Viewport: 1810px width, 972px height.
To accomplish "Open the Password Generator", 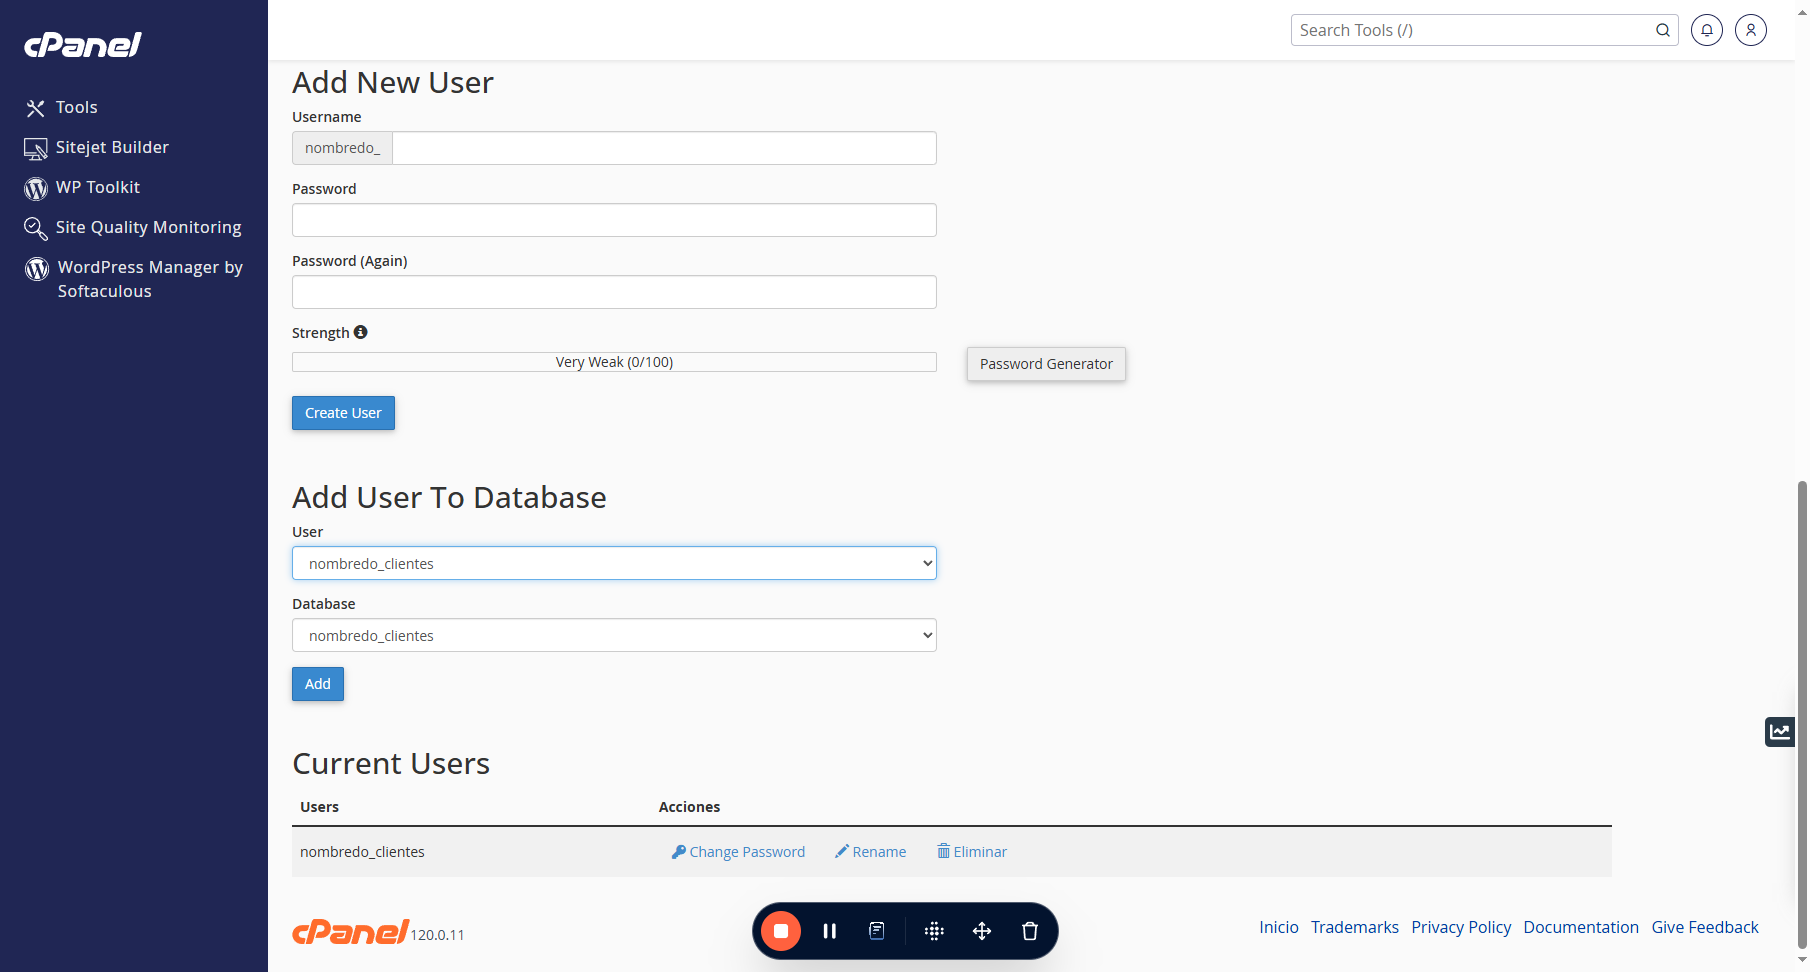I will 1046,364.
